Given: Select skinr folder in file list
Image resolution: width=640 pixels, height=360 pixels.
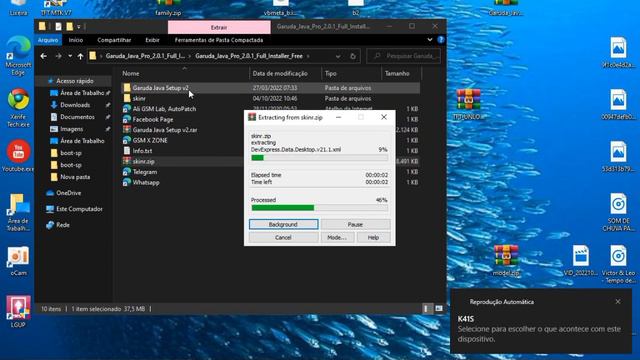Looking at the screenshot, I should (x=139, y=98).
